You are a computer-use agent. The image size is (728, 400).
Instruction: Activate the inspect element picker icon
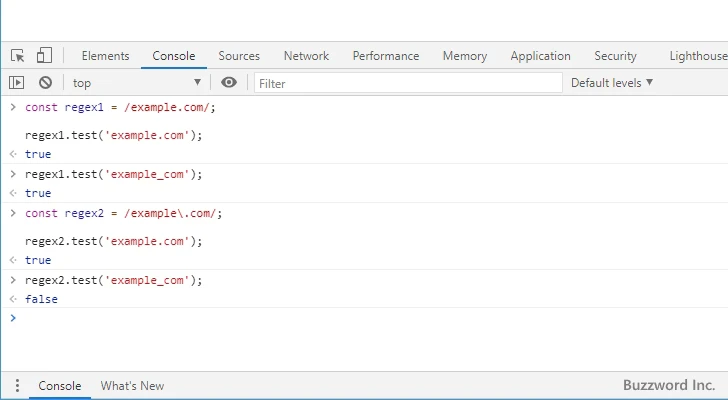18,56
